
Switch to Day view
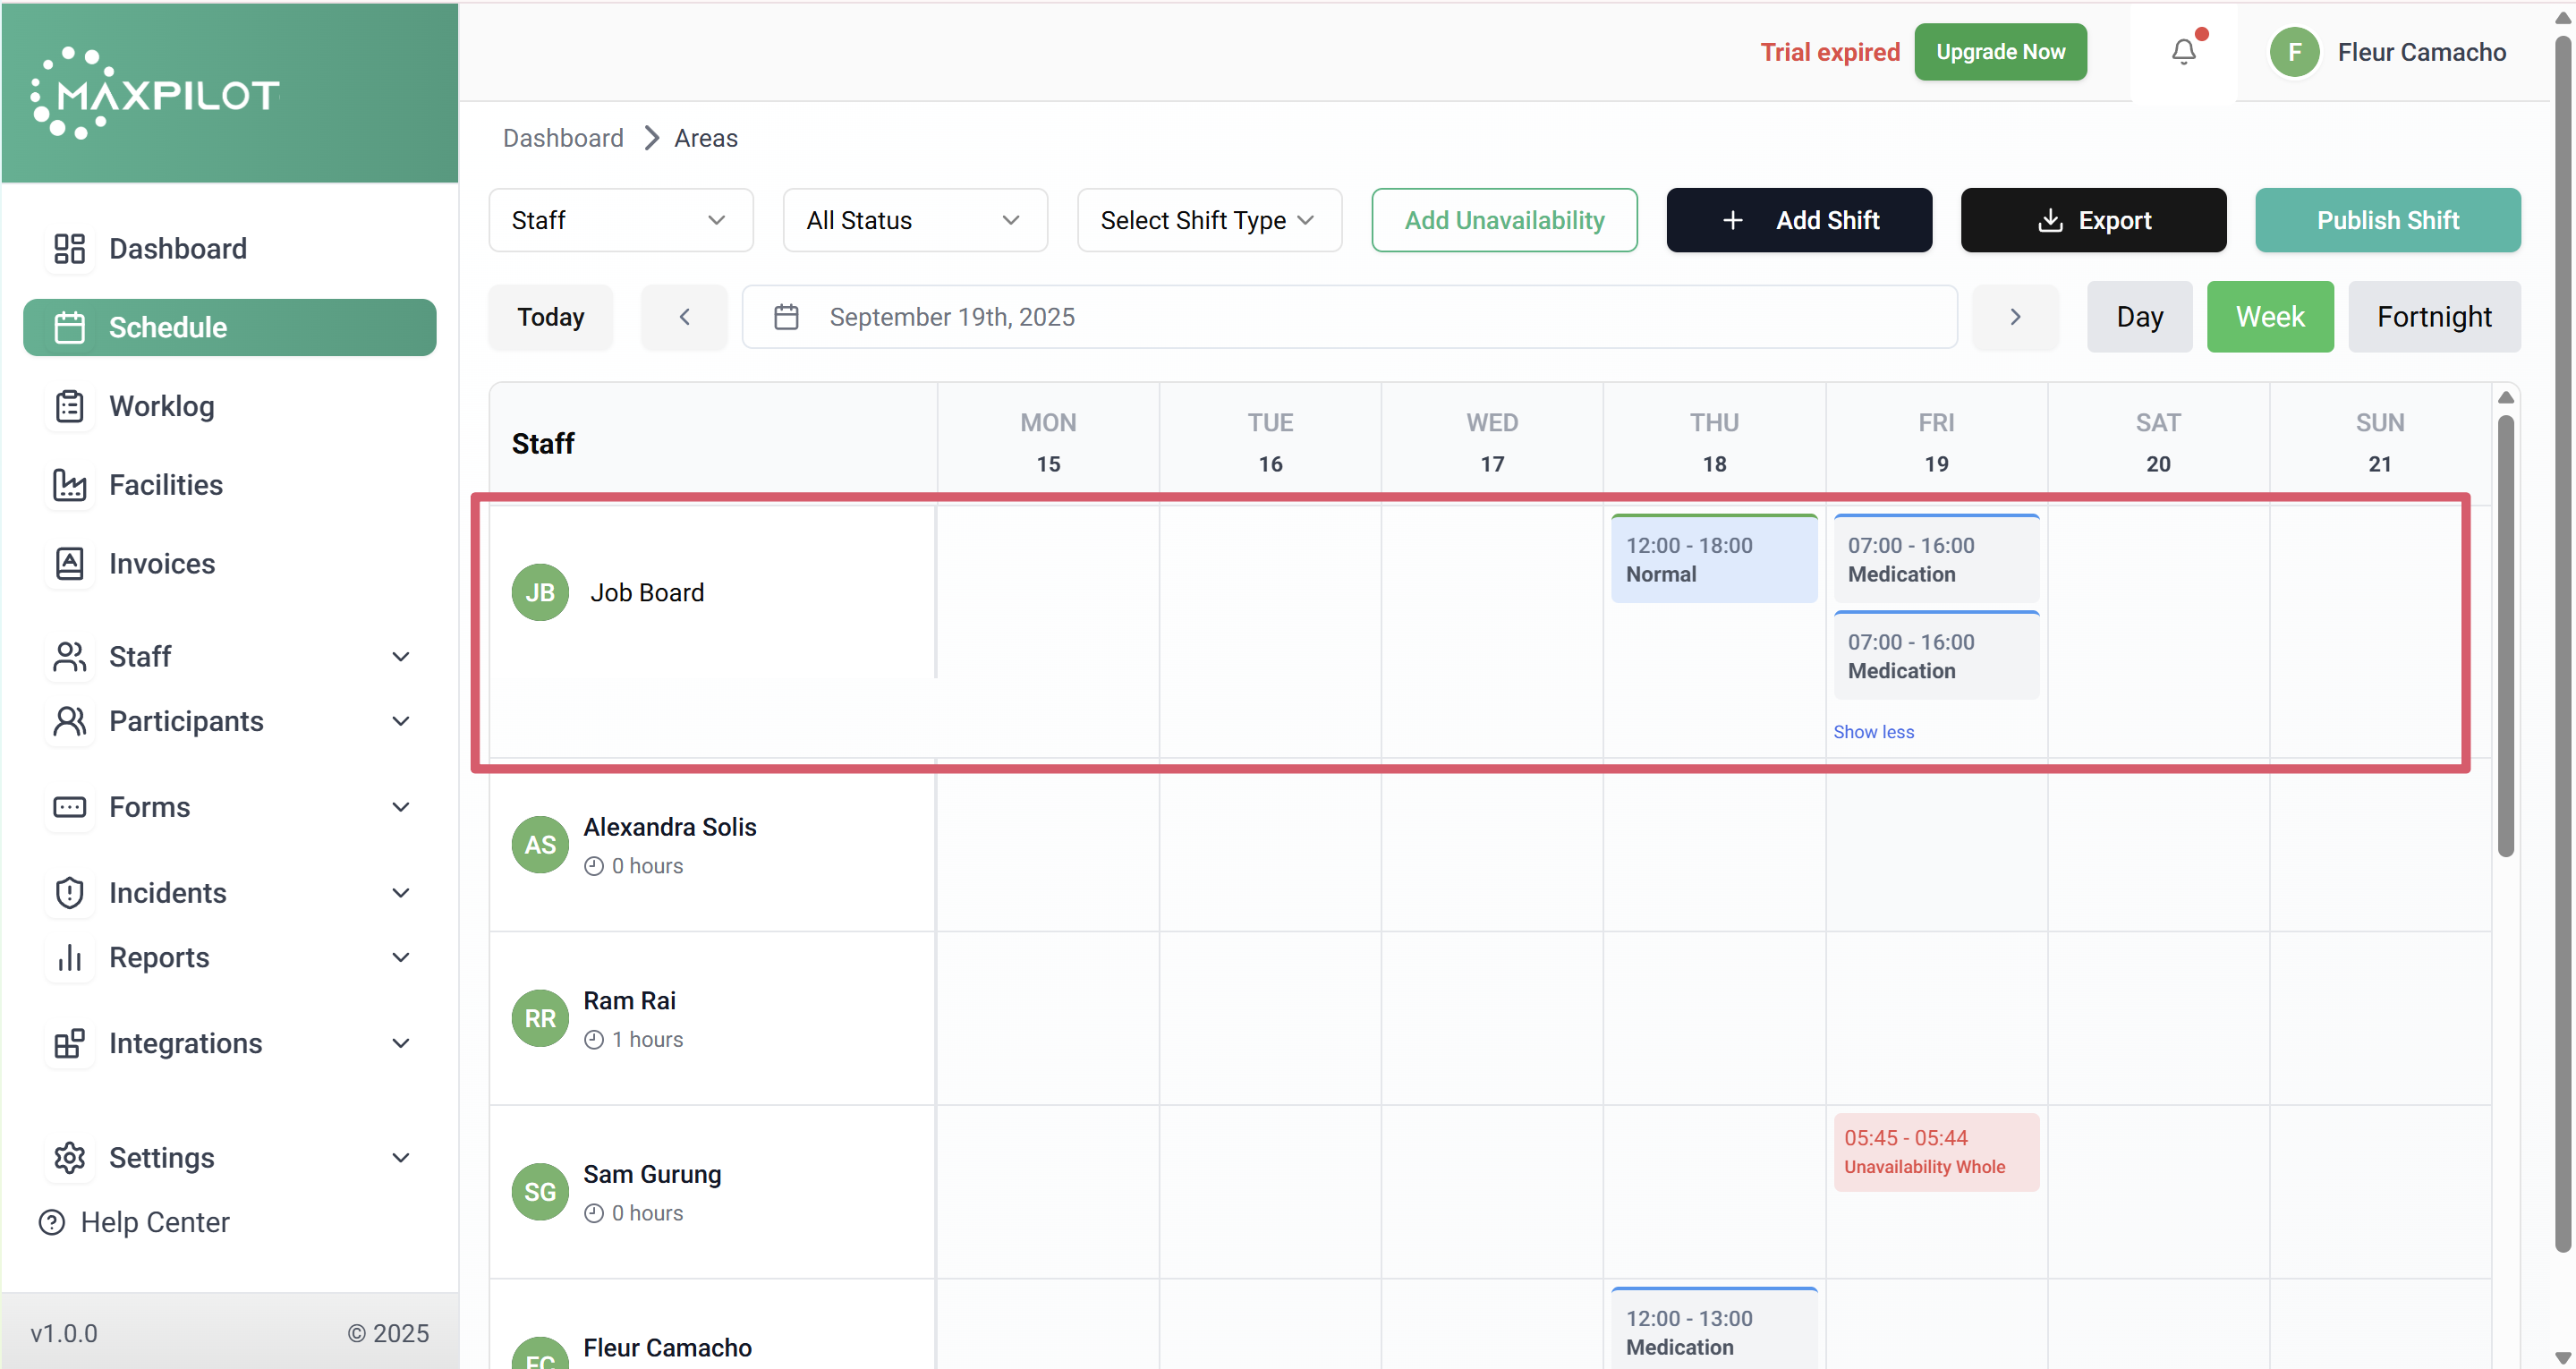2139,317
